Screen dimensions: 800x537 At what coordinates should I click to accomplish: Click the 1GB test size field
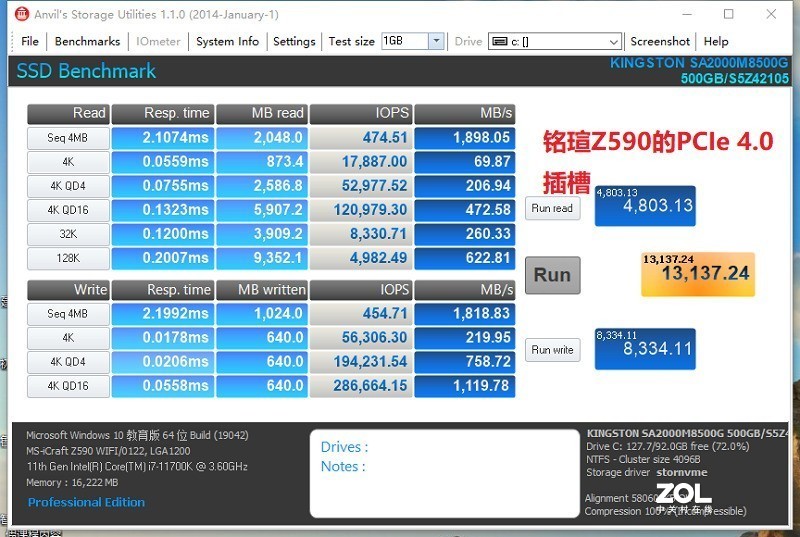click(x=405, y=41)
